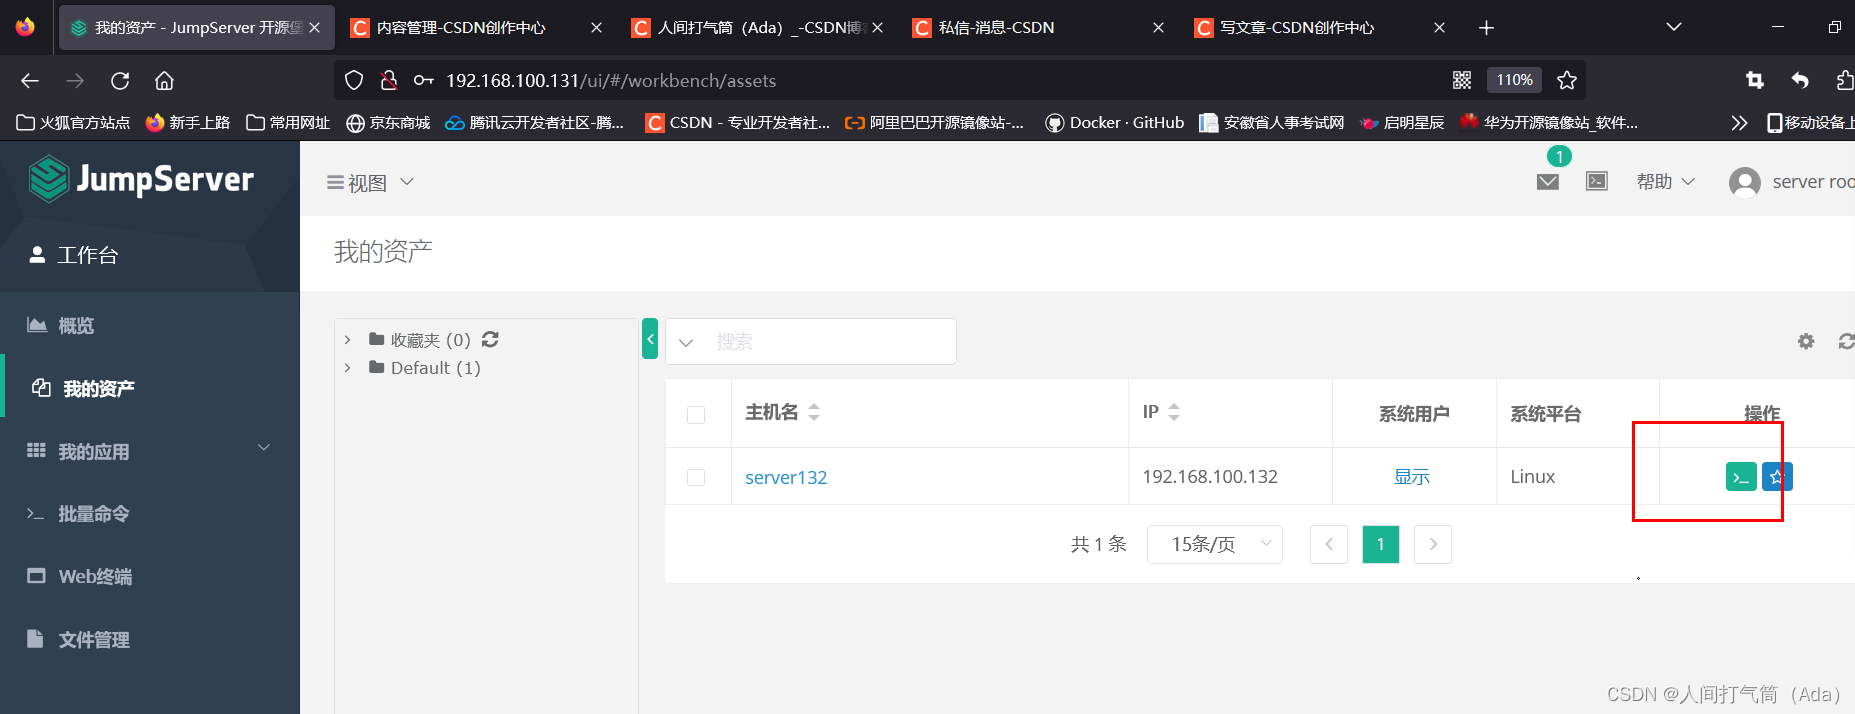The width and height of the screenshot is (1855, 714).
Task: Open the server132 hostname link
Action: click(x=786, y=477)
